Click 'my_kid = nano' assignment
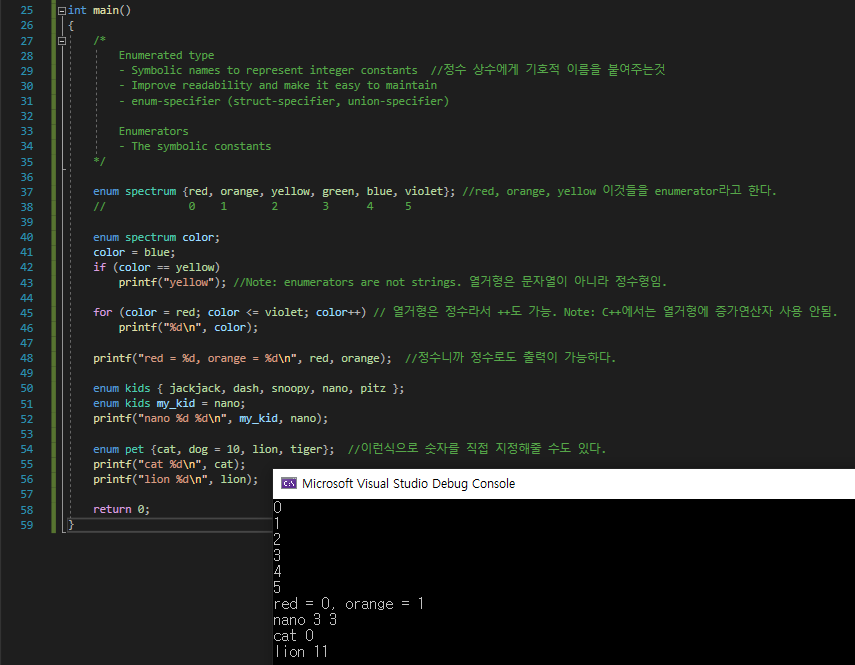Viewport: 855px width, 665px height. pyautogui.click(x=200, y=403)
